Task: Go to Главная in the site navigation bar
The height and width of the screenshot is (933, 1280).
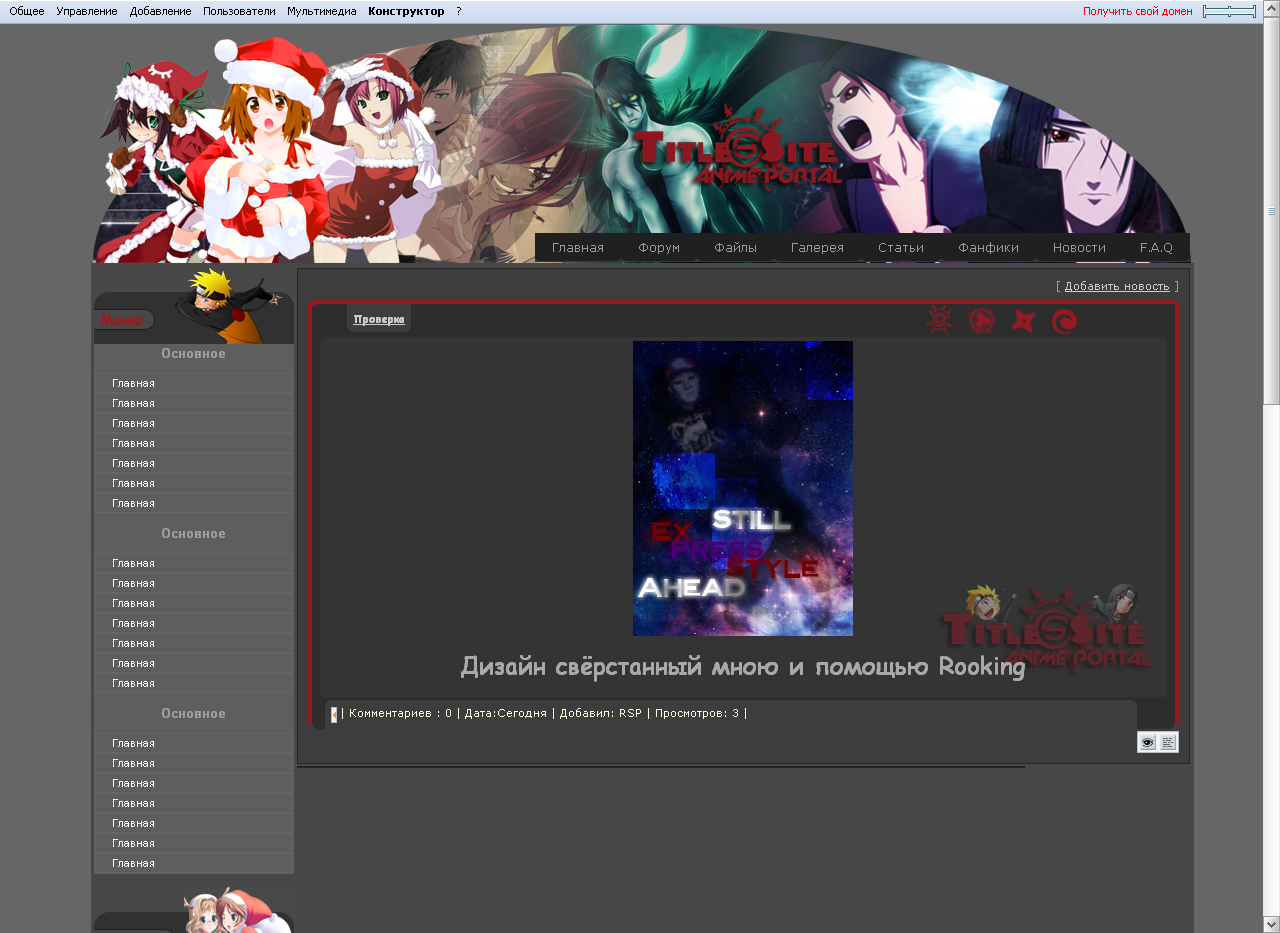Action: pos(578,247)
